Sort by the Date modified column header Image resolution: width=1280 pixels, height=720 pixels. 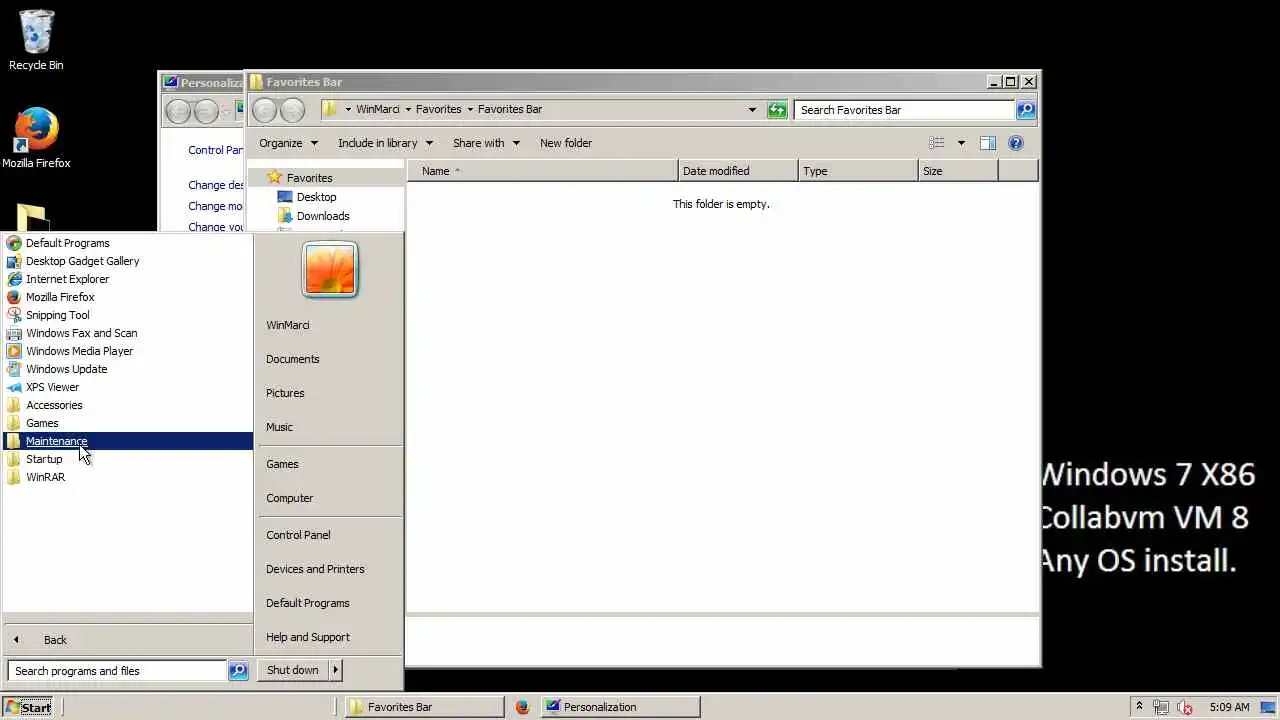click(738, 171)
